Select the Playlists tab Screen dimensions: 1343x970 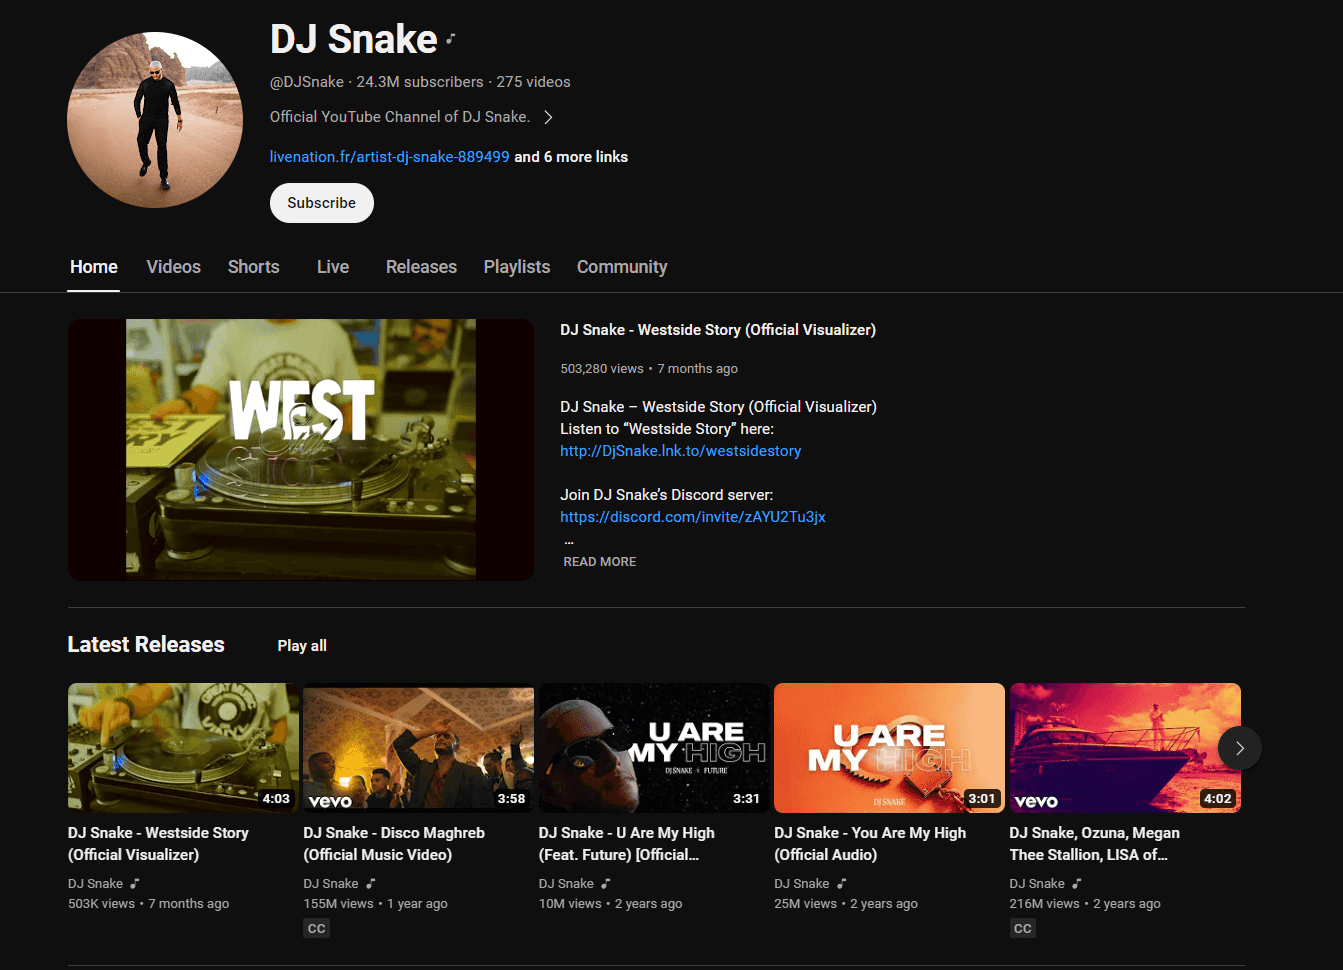coord(516,266)
